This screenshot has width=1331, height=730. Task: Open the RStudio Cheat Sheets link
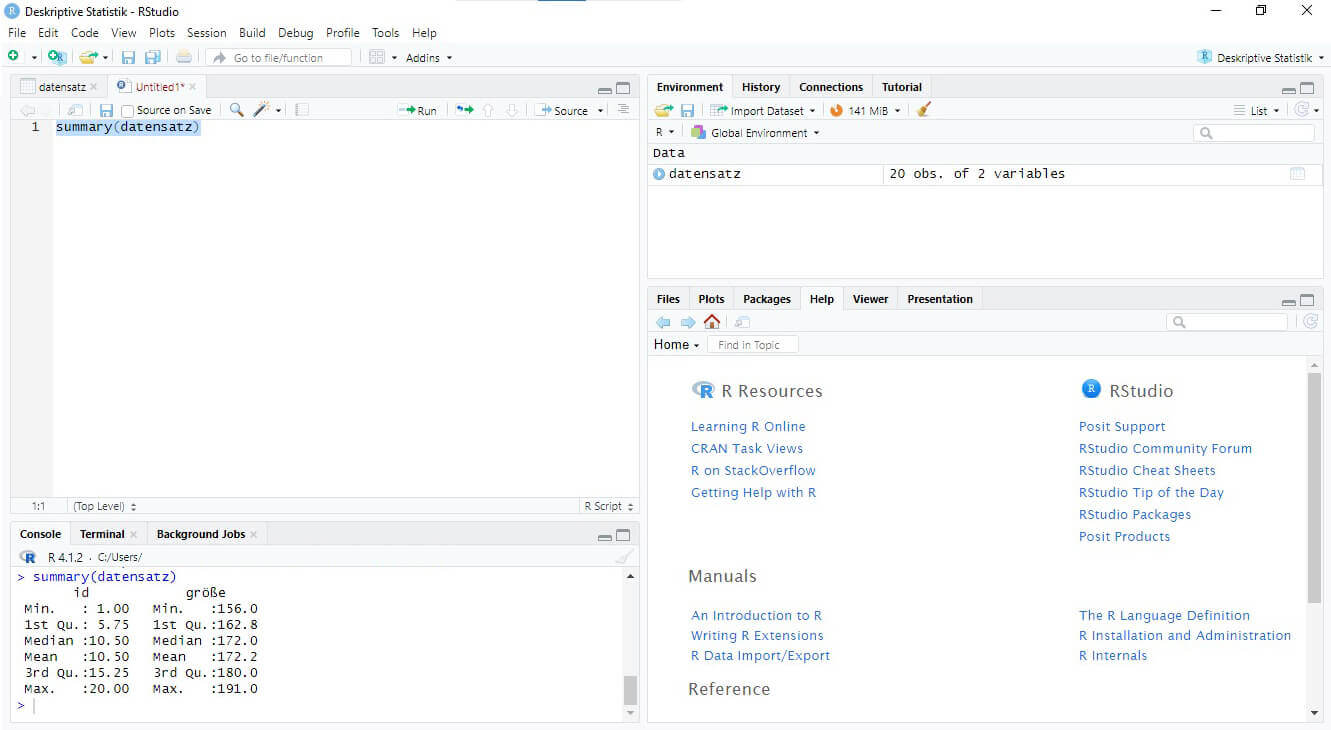[1147, 471]
